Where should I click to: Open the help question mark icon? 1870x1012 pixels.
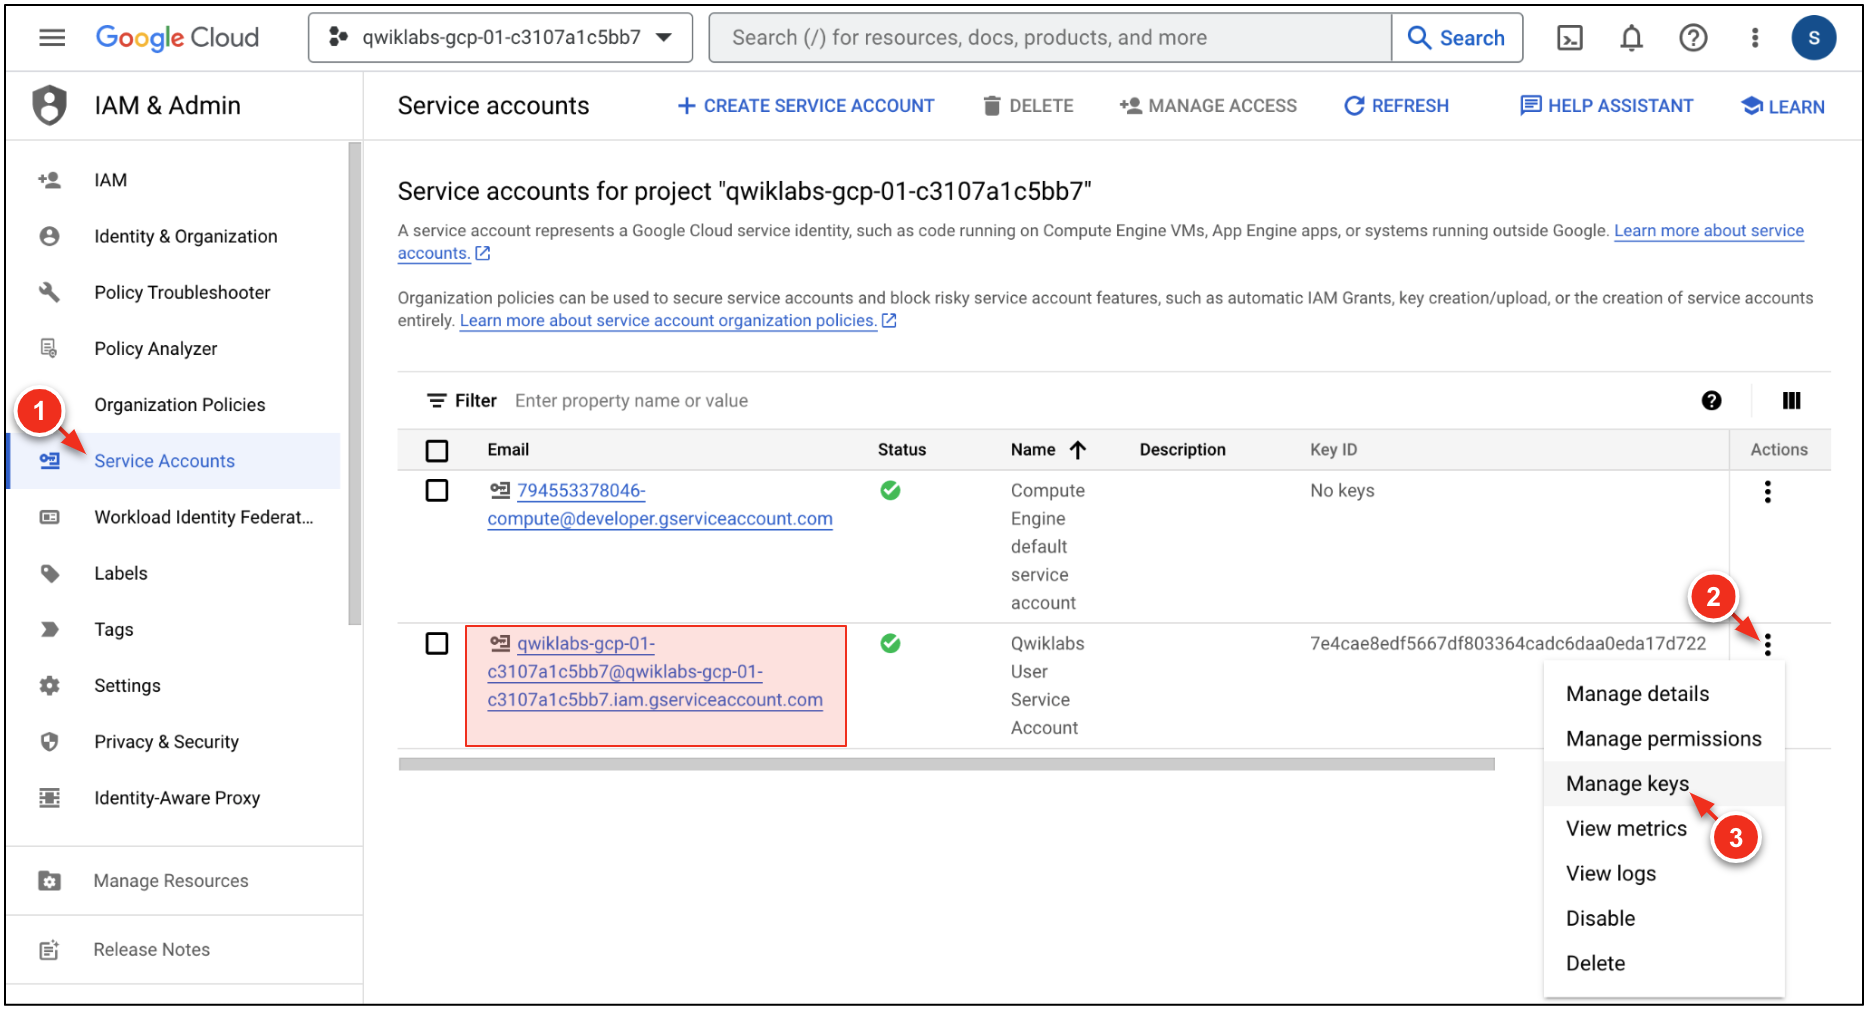(x=1693, y=38)
